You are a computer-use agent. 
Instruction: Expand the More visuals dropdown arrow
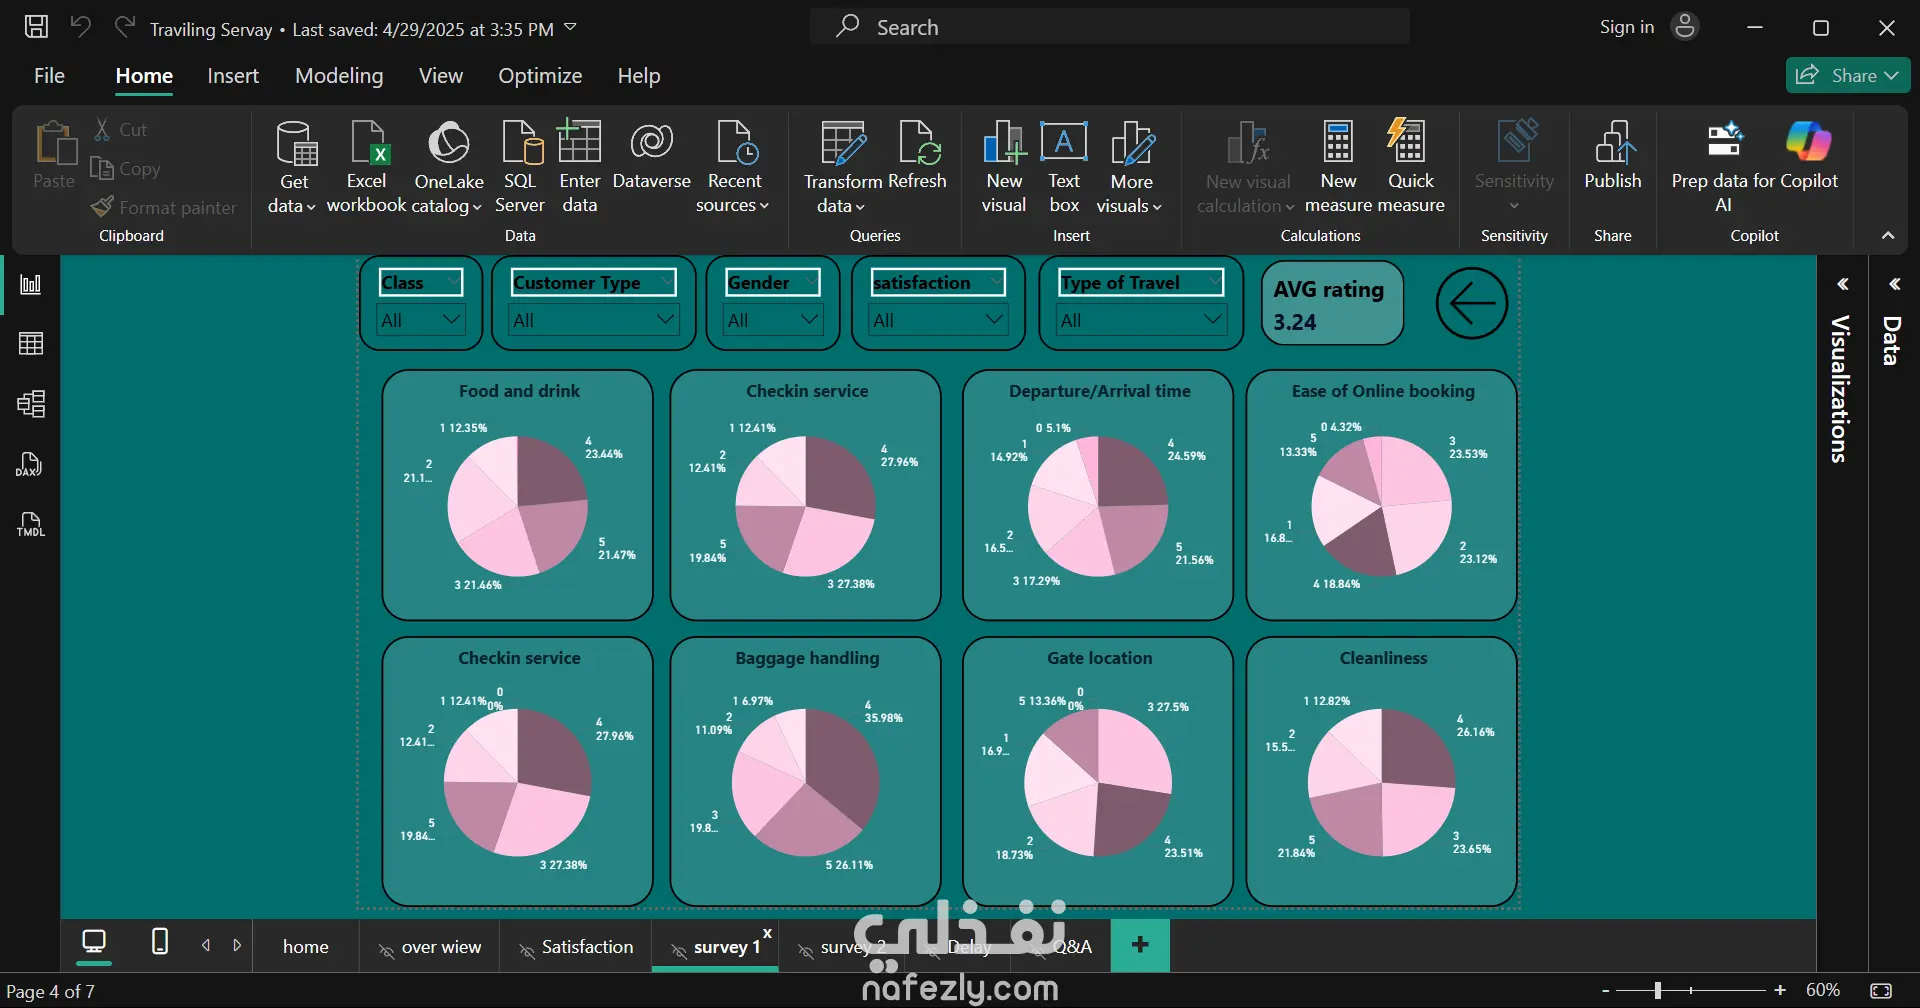(1157, 207)
